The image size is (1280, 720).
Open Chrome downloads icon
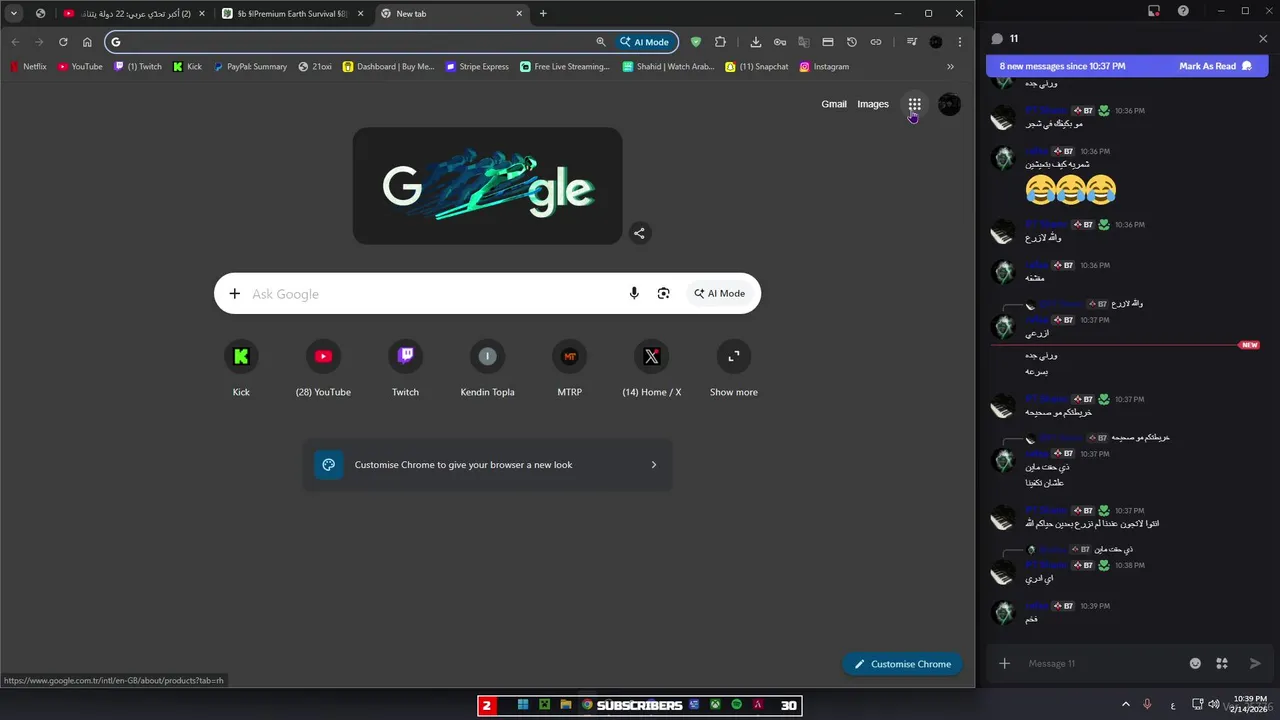[x=756, y=42]
